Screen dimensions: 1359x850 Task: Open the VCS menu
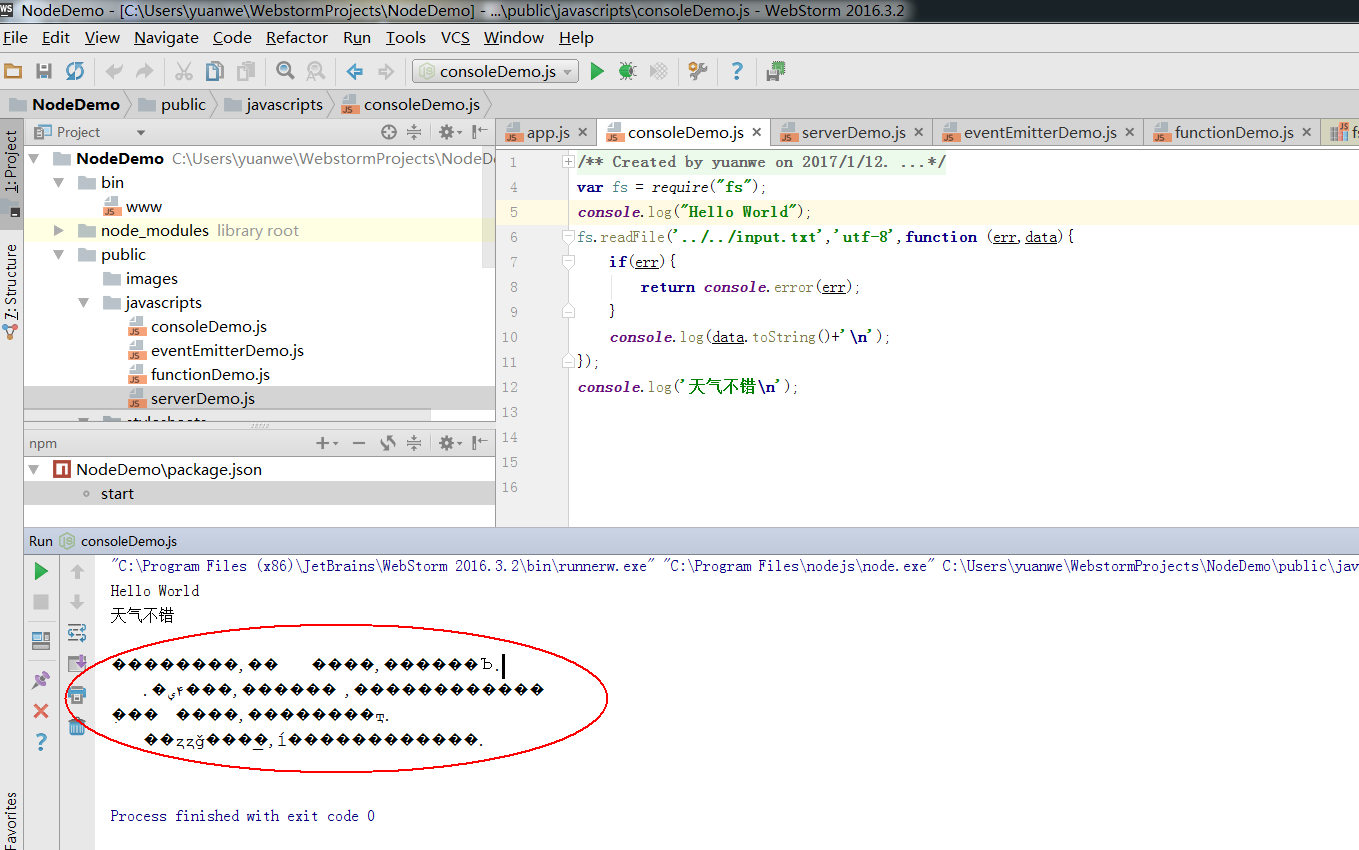click(455, 37)
